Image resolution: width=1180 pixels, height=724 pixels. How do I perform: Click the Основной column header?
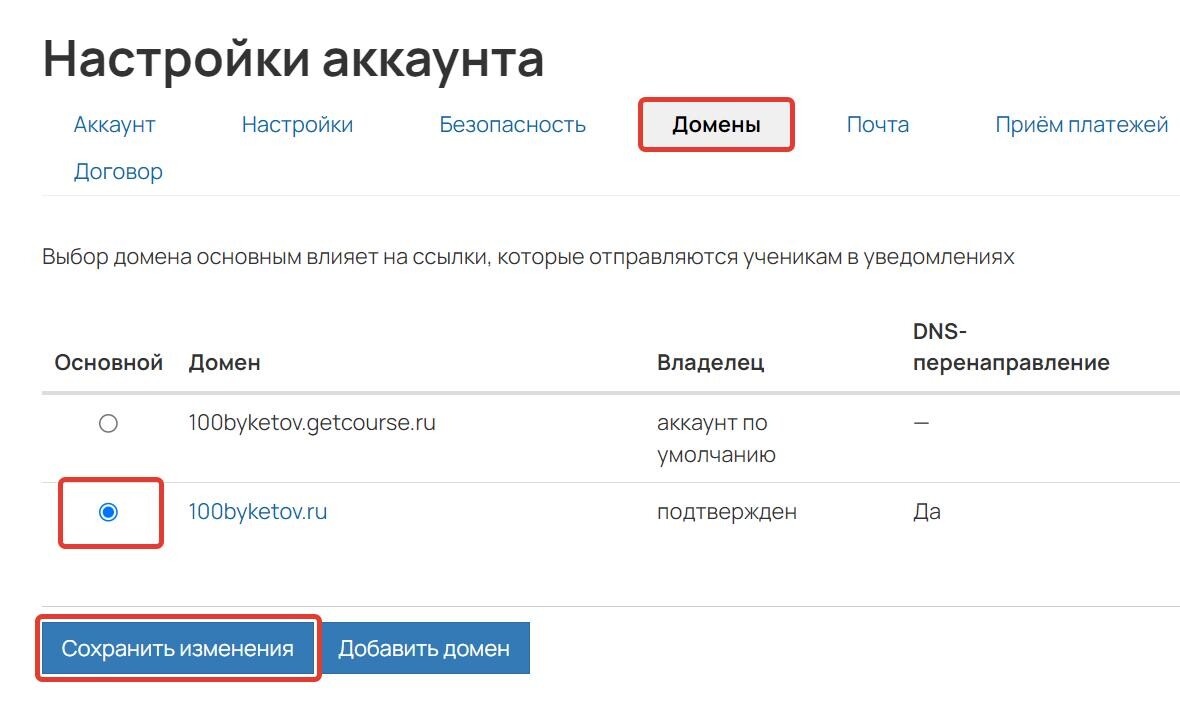(108, 363)
